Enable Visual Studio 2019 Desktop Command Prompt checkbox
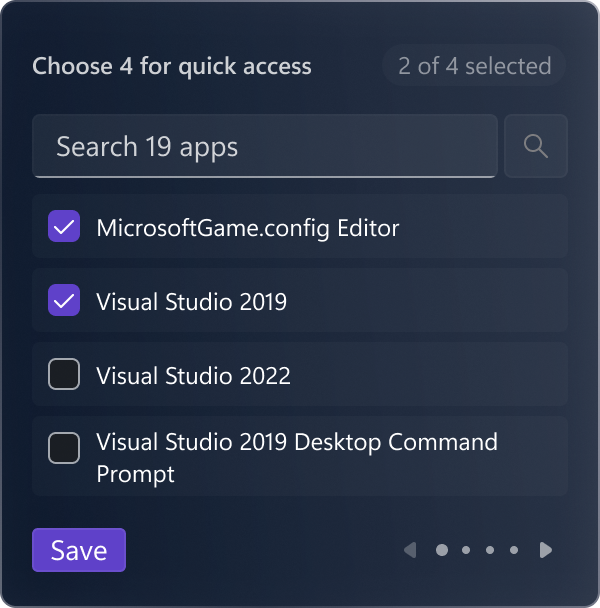This screenshot has width=600, height=608. coord(64,448)
